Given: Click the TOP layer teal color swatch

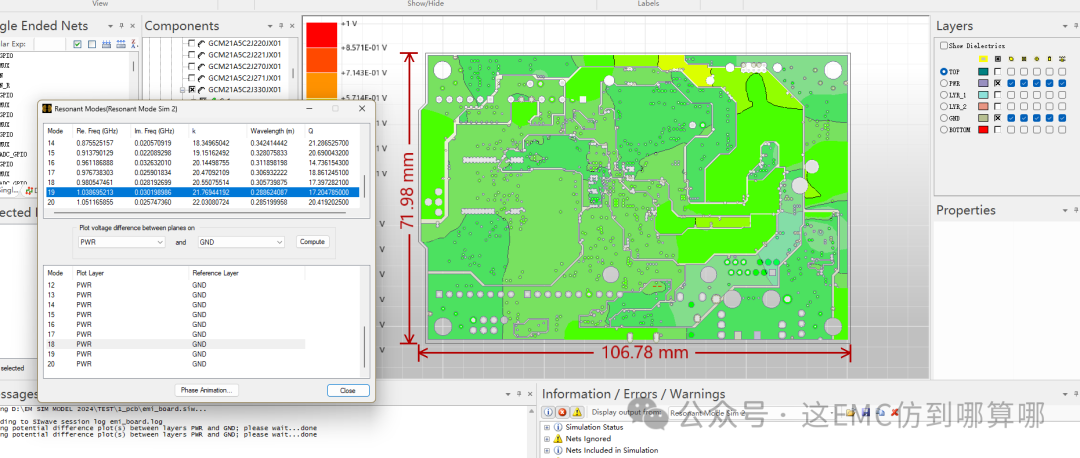Looking at the screenshot, I should click(983, 72).
